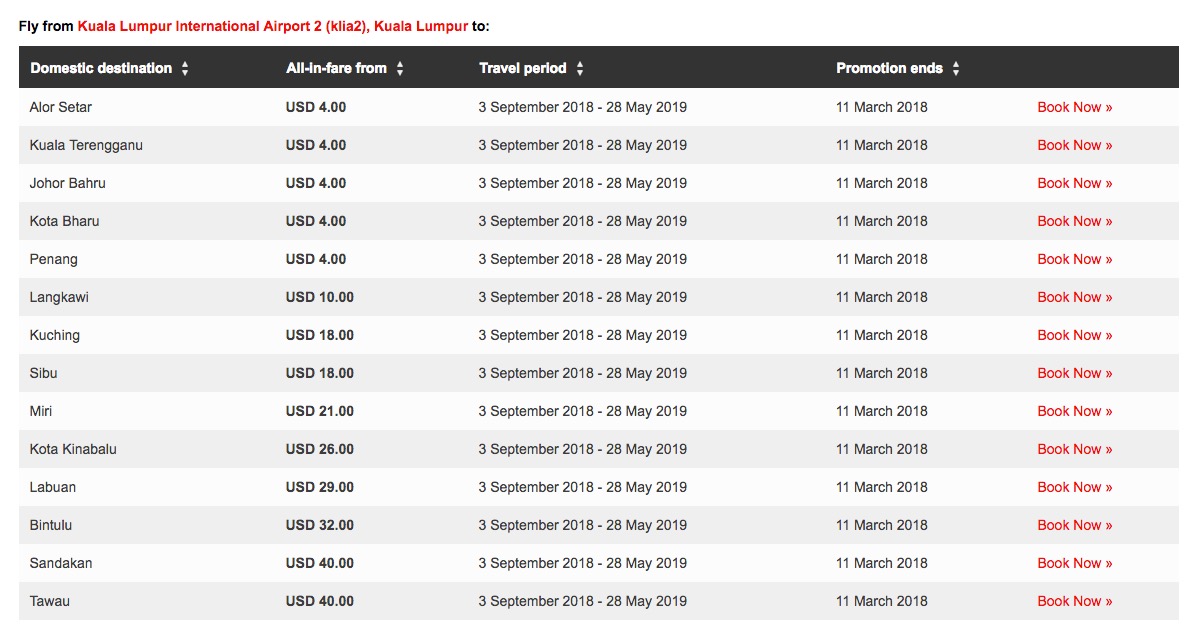This screenshot has height=628, width=1193.
Task: Click the USD 4.00 fare for Penang
Action: point(316,260)
